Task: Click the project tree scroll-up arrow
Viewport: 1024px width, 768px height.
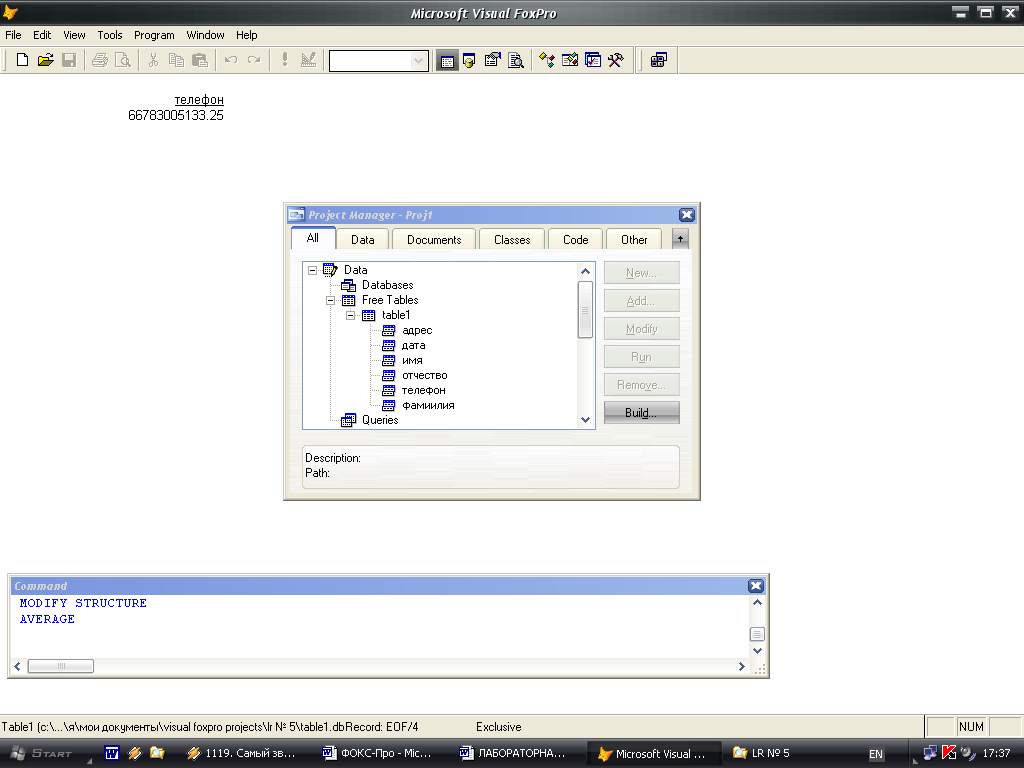Action: pos(585,271)
